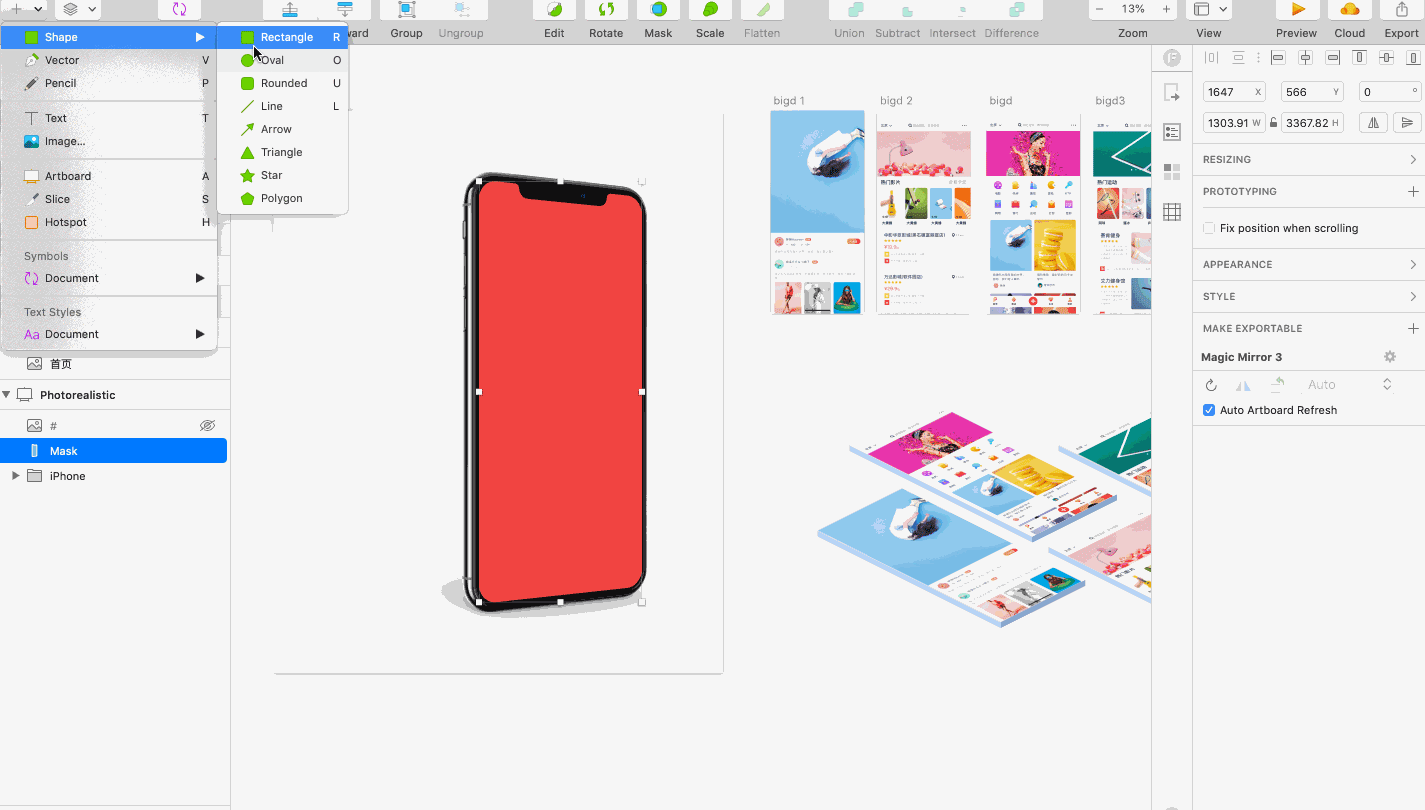The height and width of the screenshot is (810, 1425).
Task: Enable Fix position when scrolling
Action: coord(1209,228)
